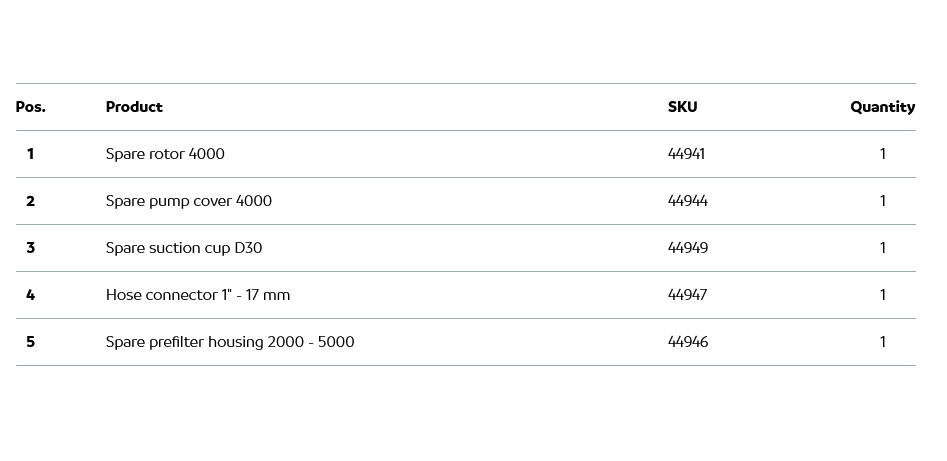947x461 pixels.
Task: Click position number 1
Action: 31,154
